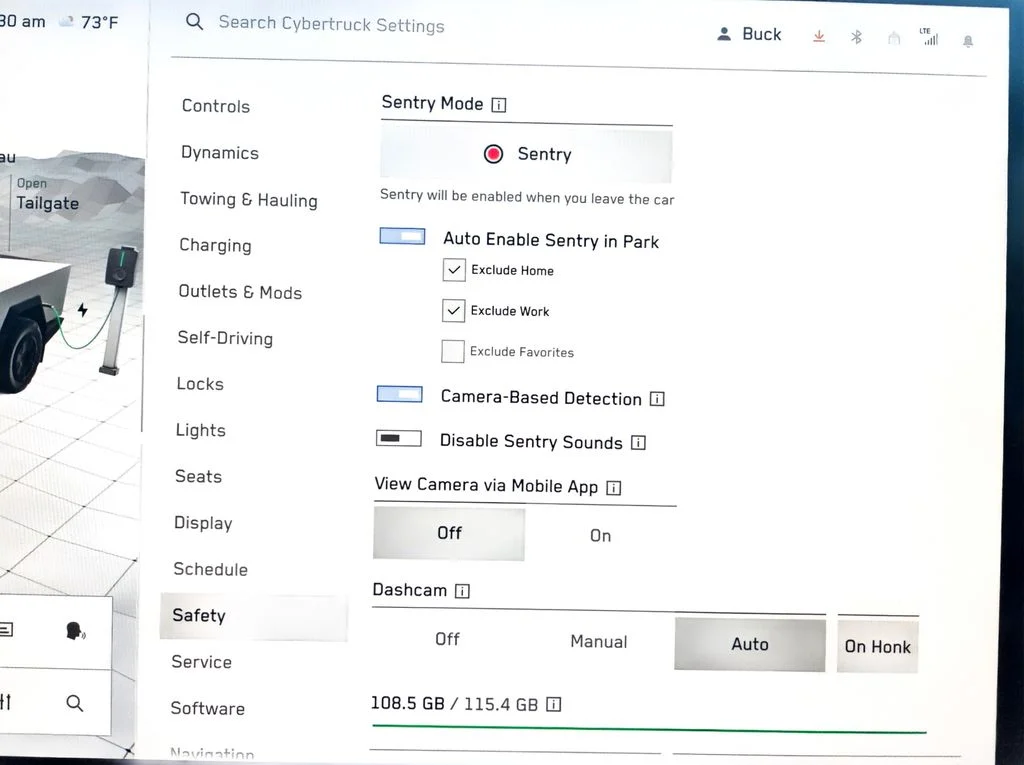
Task: Open the Dynamics settings section
Action: (219, 152)
